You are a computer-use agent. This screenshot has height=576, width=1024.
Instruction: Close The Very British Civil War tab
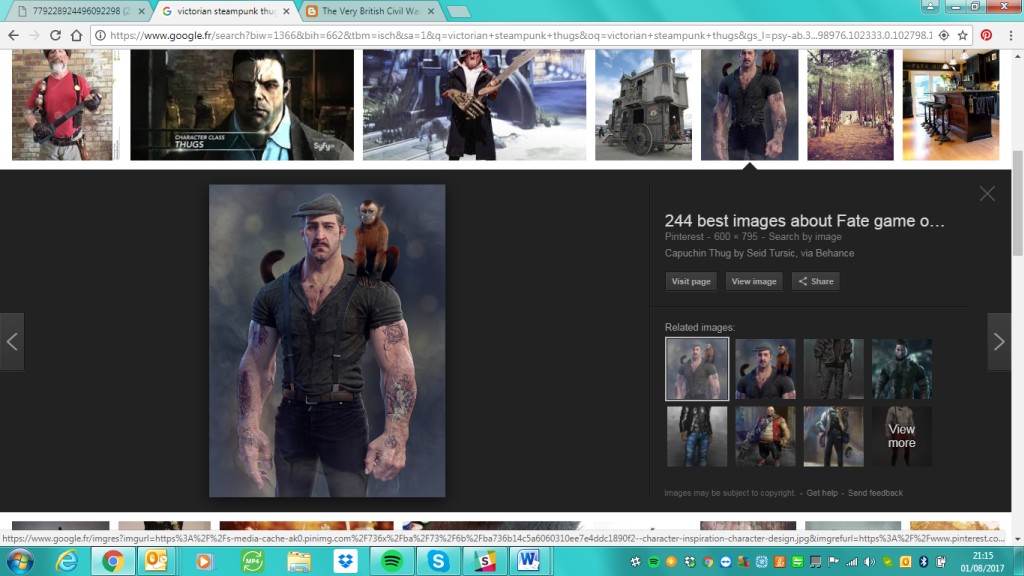click(x=430, y=11)
